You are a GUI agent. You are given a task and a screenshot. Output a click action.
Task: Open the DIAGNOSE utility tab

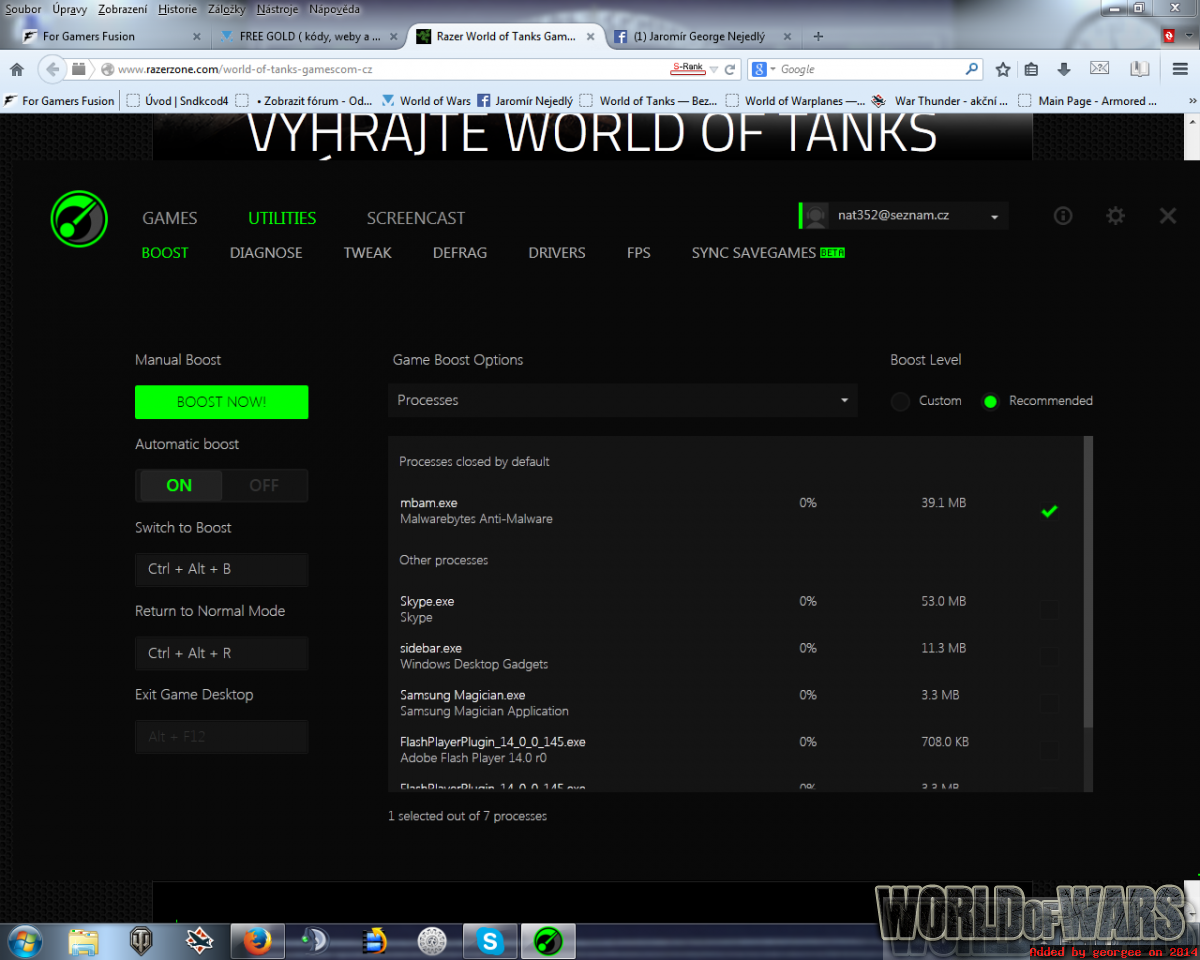[266, 253]
